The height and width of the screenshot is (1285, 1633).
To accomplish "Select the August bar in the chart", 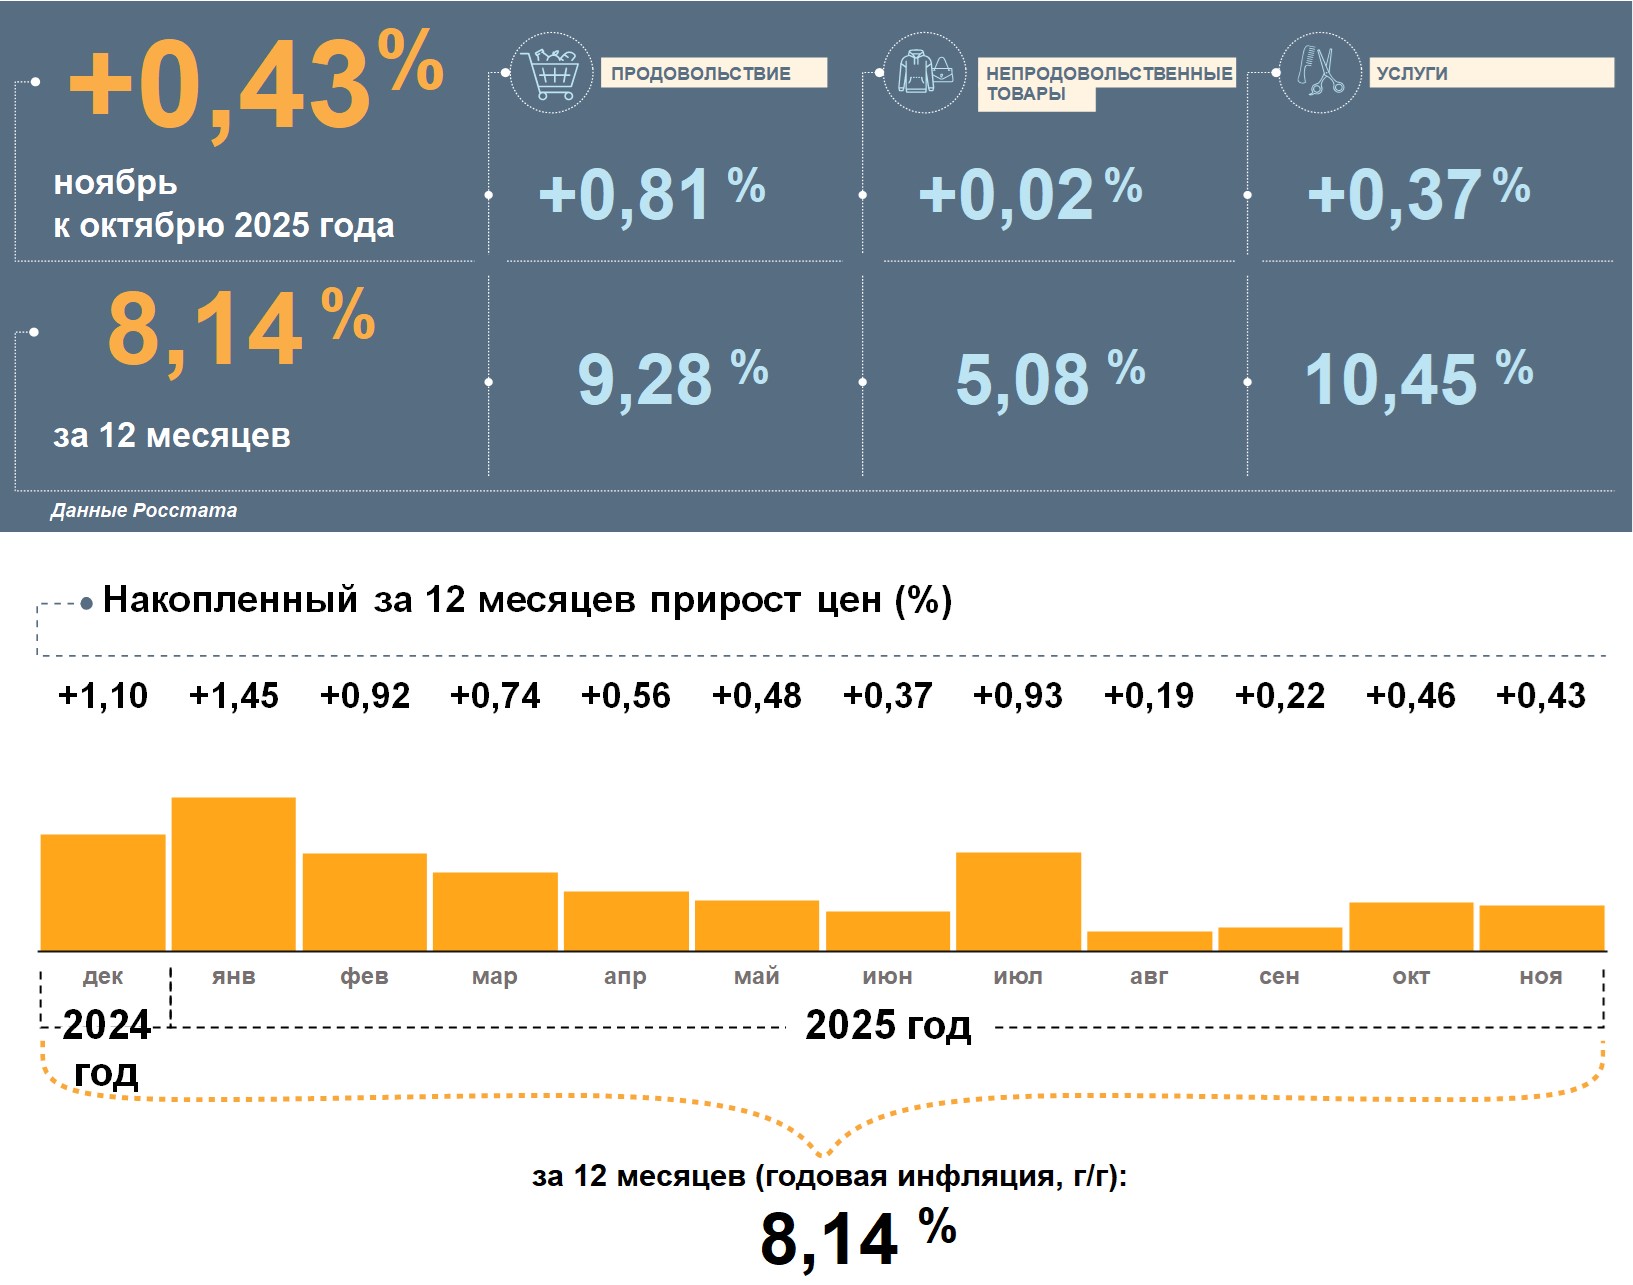I will tap(1149, 940).
